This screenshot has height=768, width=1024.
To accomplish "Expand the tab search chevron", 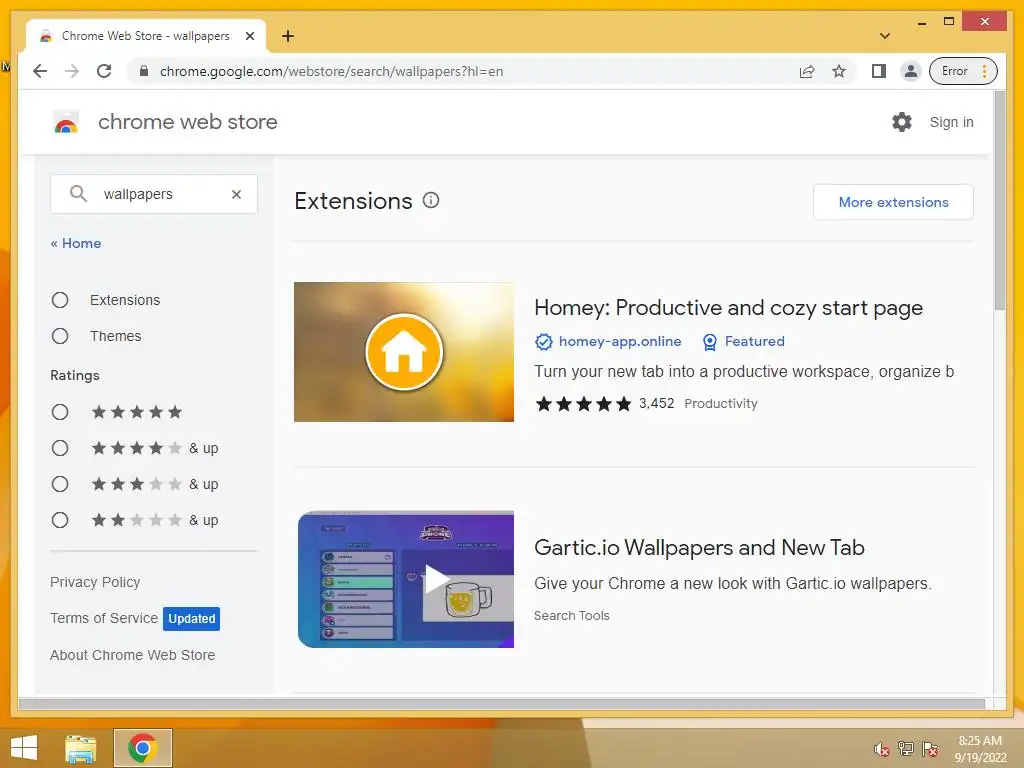I will pyautogui.click(x=885, y=36).
